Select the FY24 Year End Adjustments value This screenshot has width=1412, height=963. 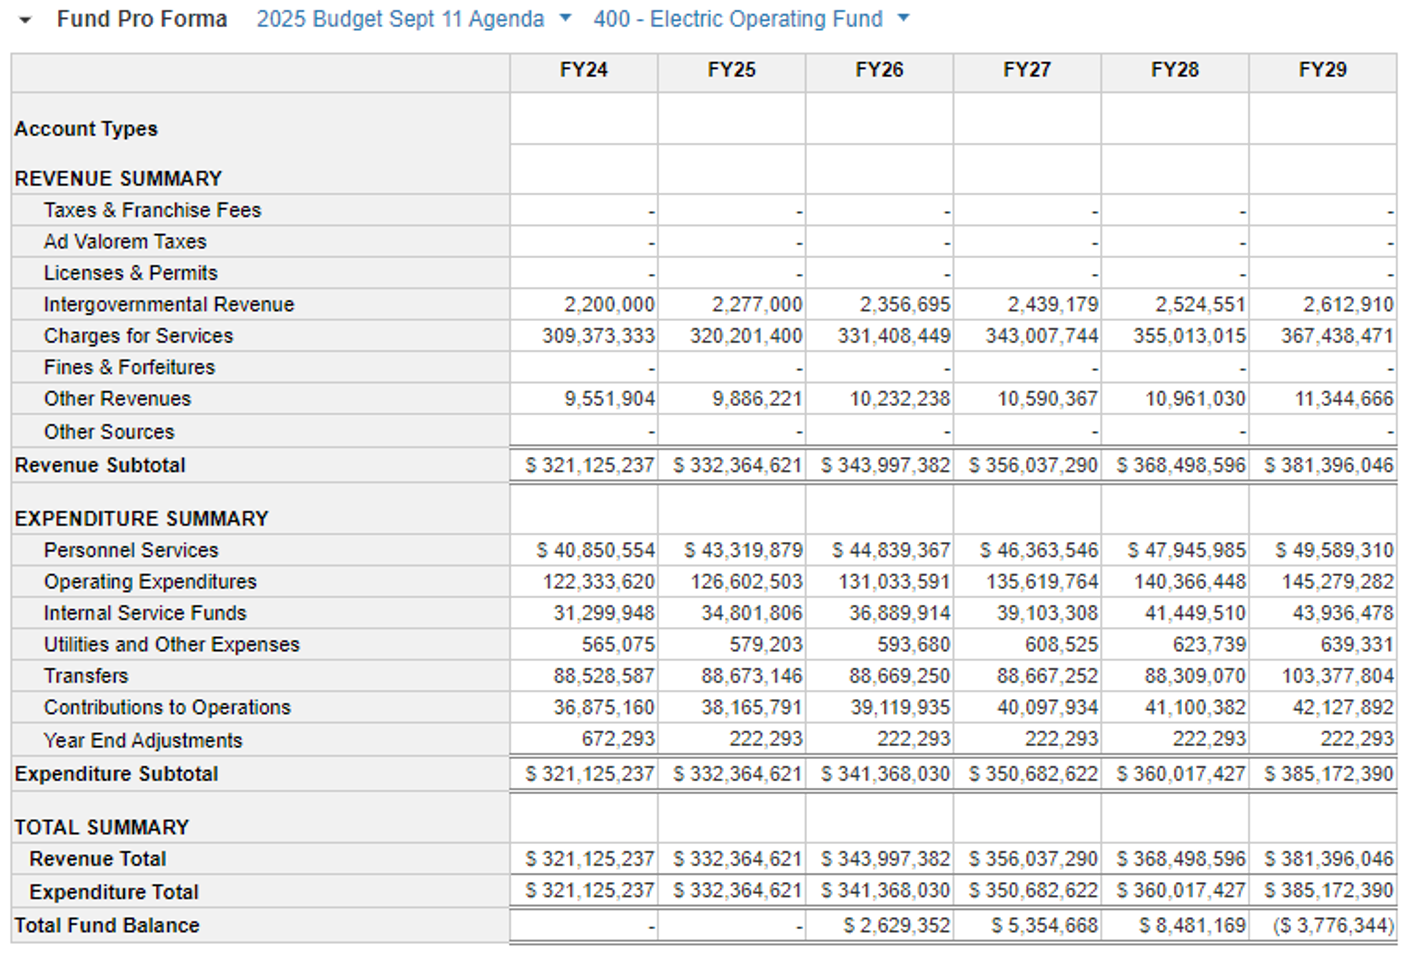(x=618, y=740)
